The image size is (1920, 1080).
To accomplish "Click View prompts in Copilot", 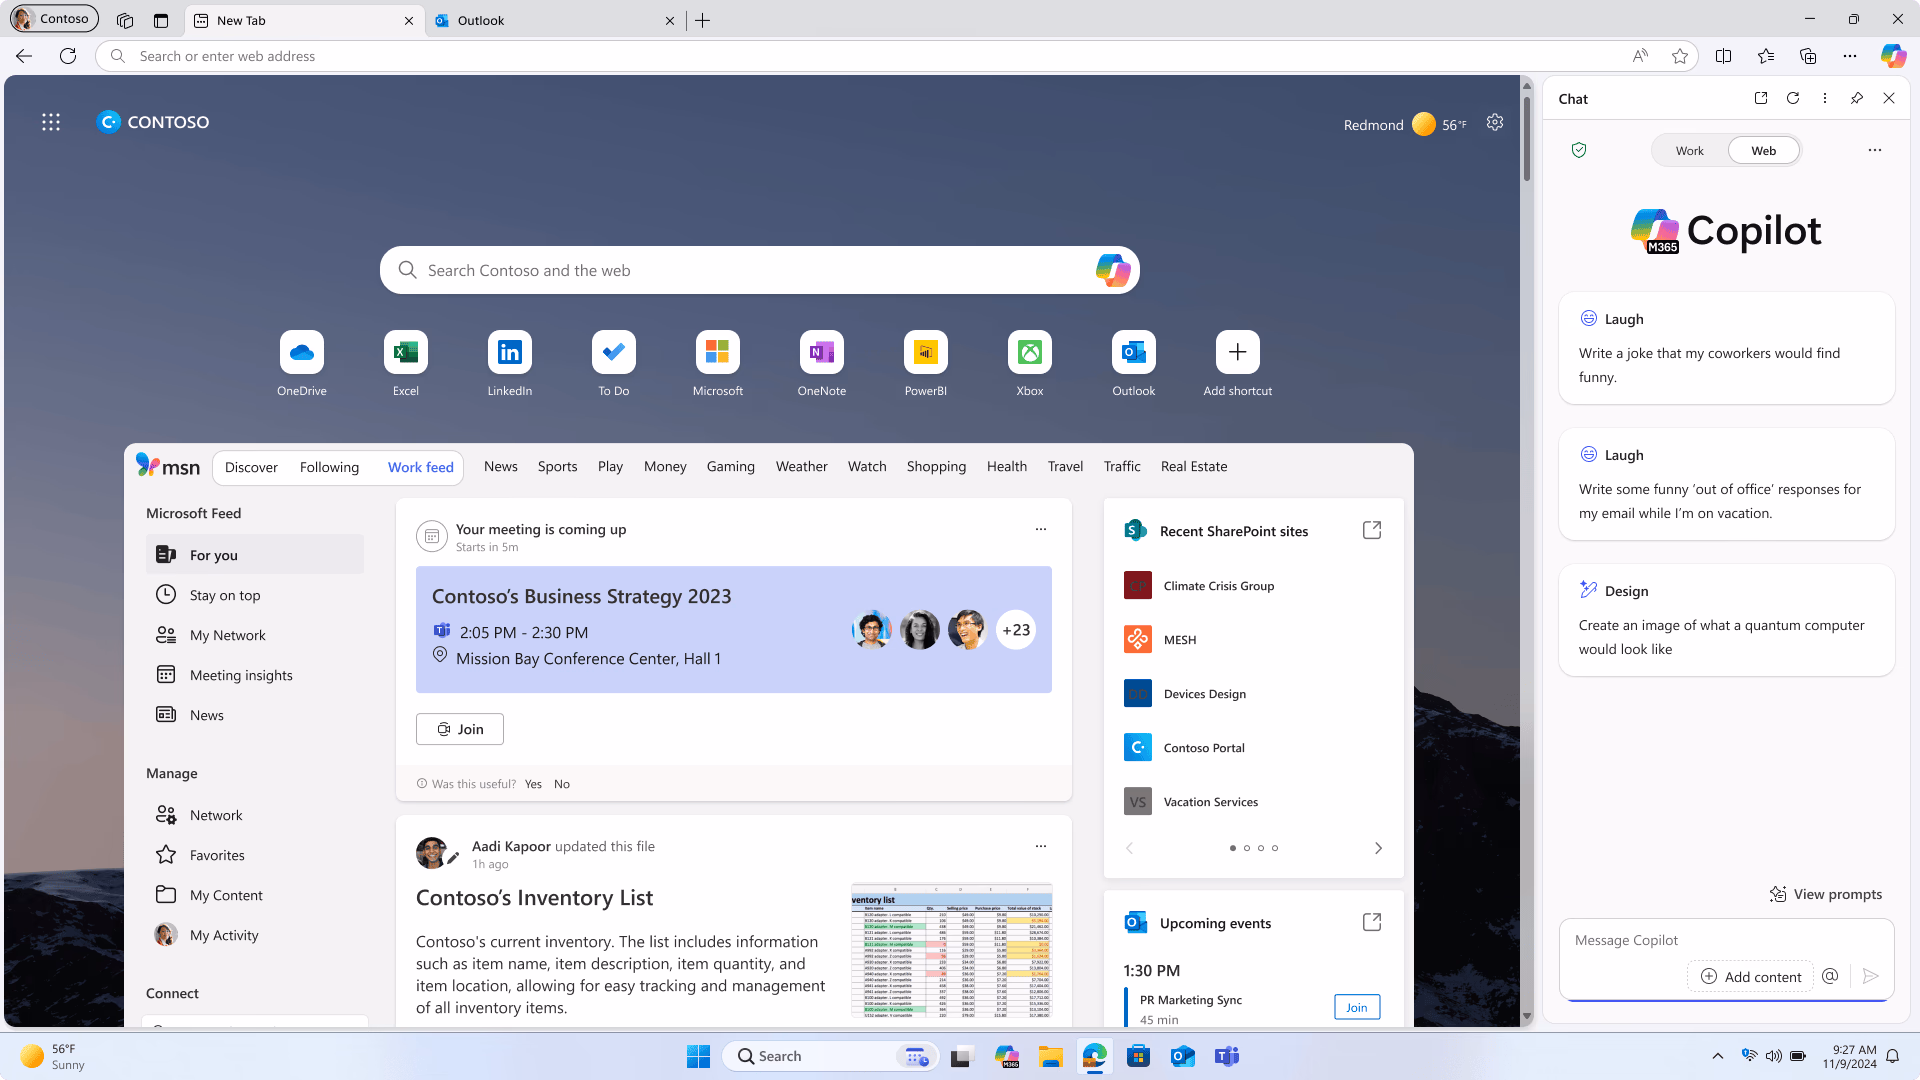I will tap(1826, 894).
